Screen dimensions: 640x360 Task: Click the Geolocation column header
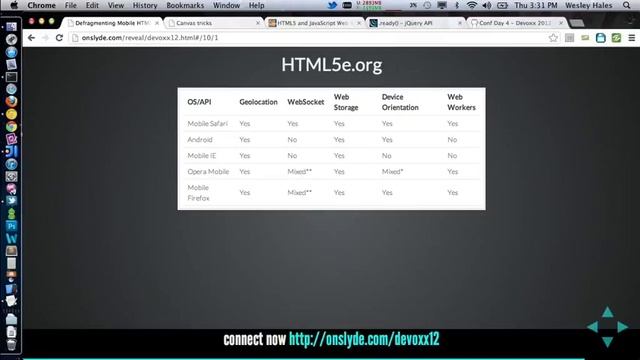pyautogui.click(x=258, y=102)
